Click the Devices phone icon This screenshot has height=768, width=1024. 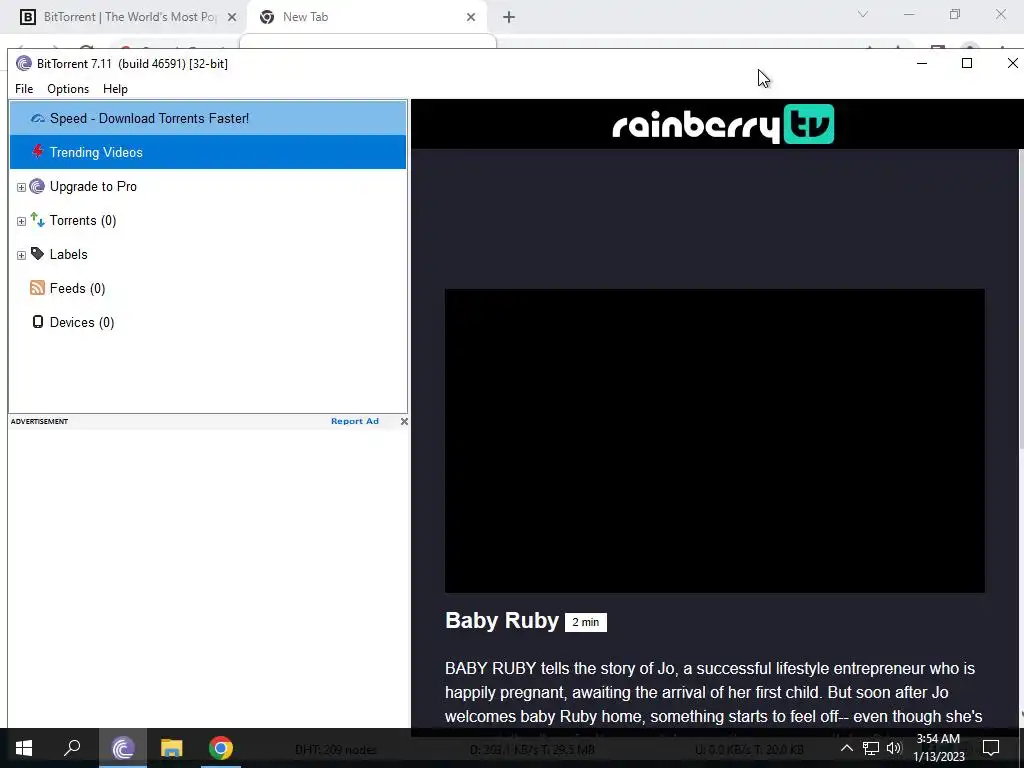coord(38,322)
